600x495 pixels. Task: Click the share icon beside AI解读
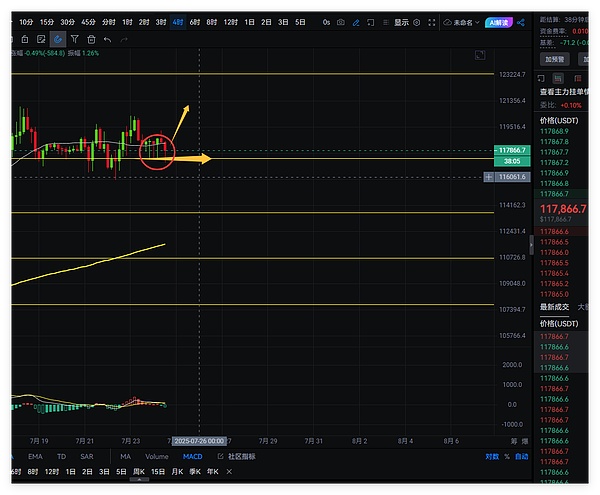(x=524, y=21)
